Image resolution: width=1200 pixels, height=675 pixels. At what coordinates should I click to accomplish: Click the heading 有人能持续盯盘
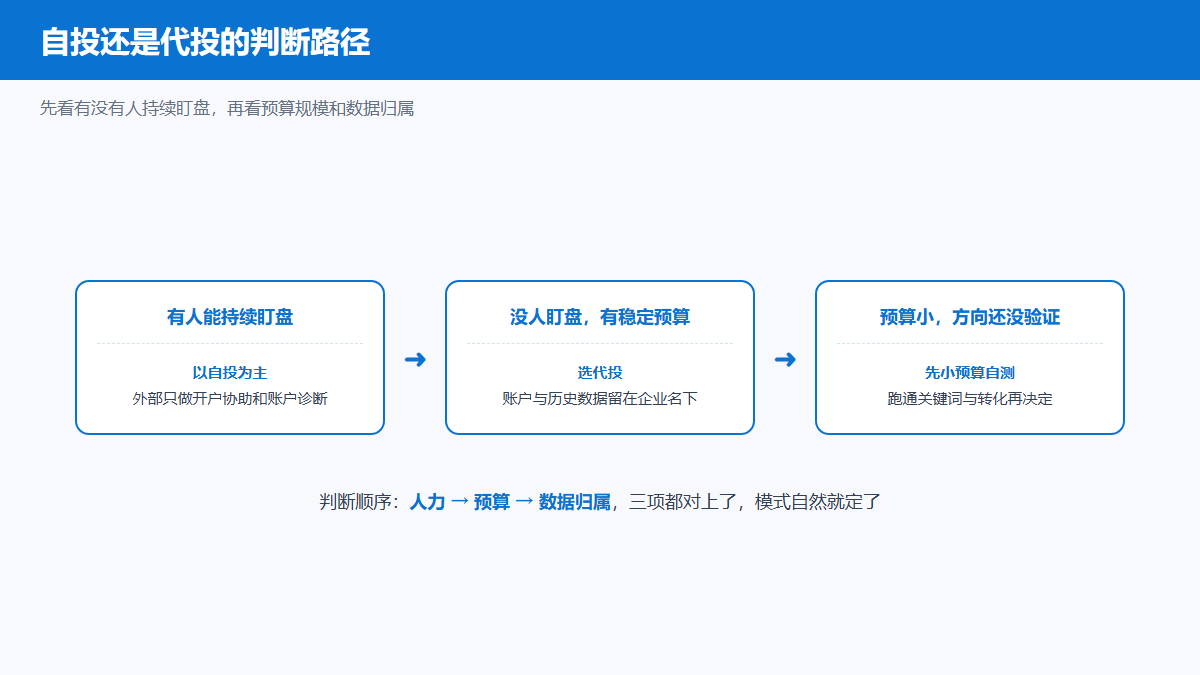(x=230, y=317)
